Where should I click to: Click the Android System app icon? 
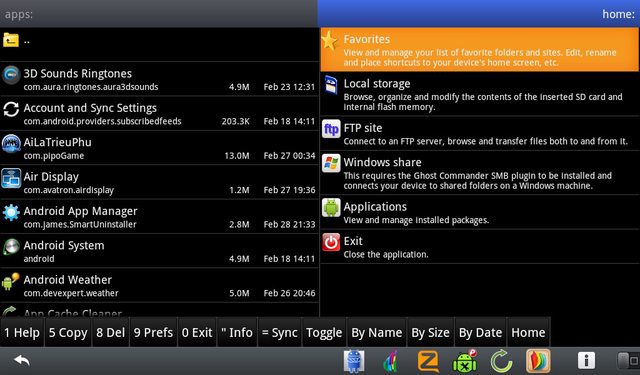(x=11, y=247)
